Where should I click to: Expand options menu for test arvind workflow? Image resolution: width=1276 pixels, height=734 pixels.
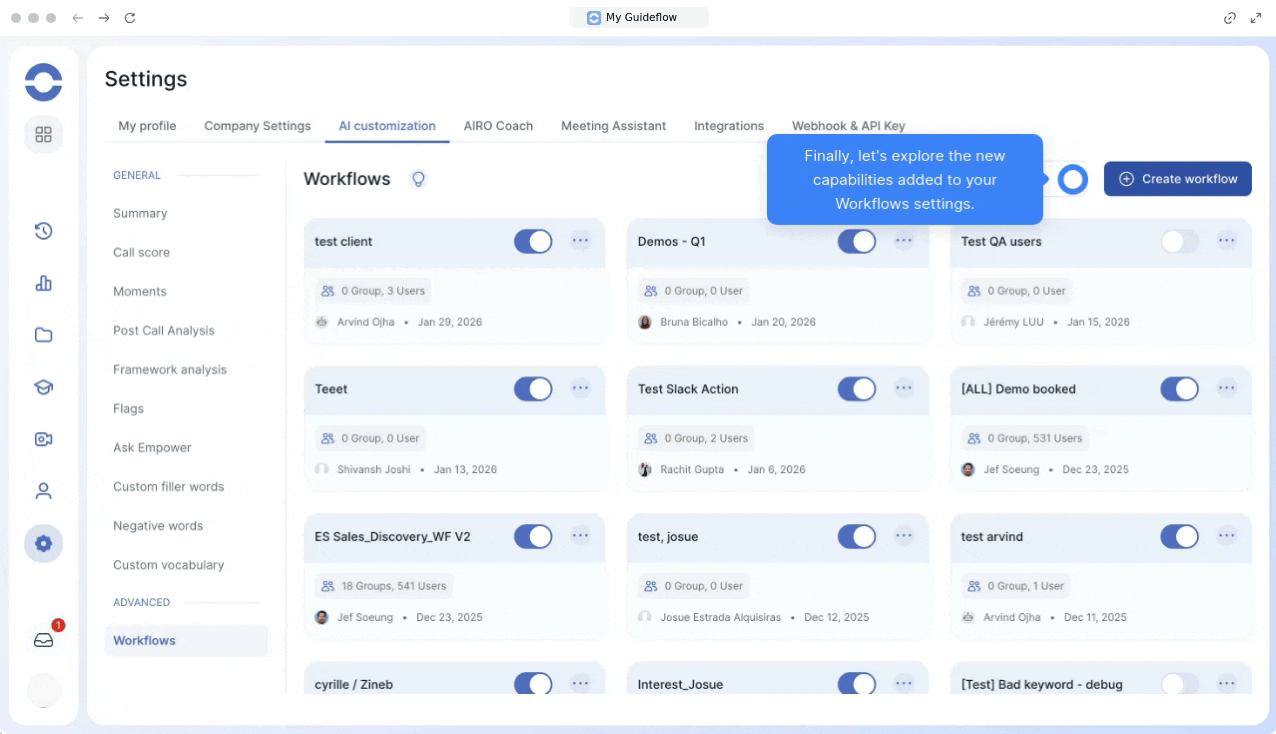(x=1227, y=536)
